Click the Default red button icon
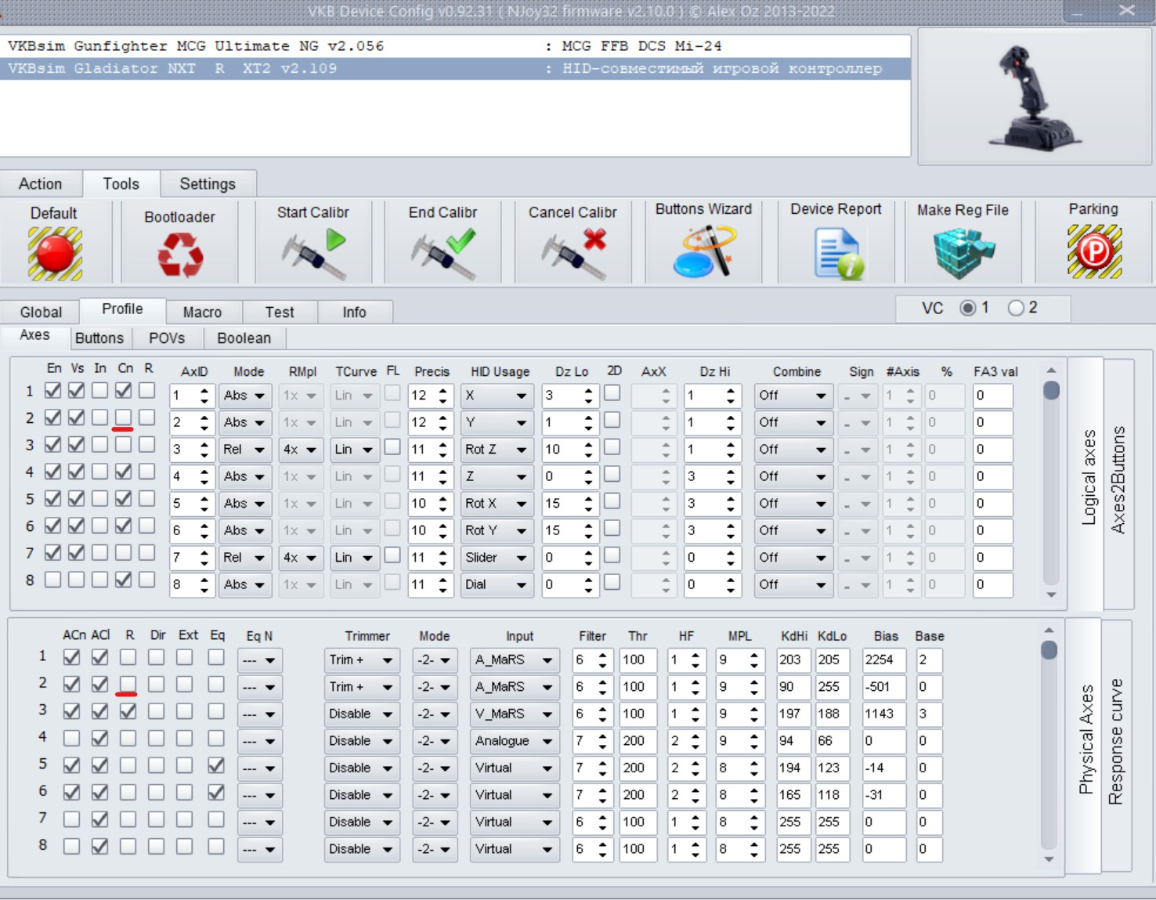Image resolution: width=1156 pixels, height=900 pixels. pos(55,254)
